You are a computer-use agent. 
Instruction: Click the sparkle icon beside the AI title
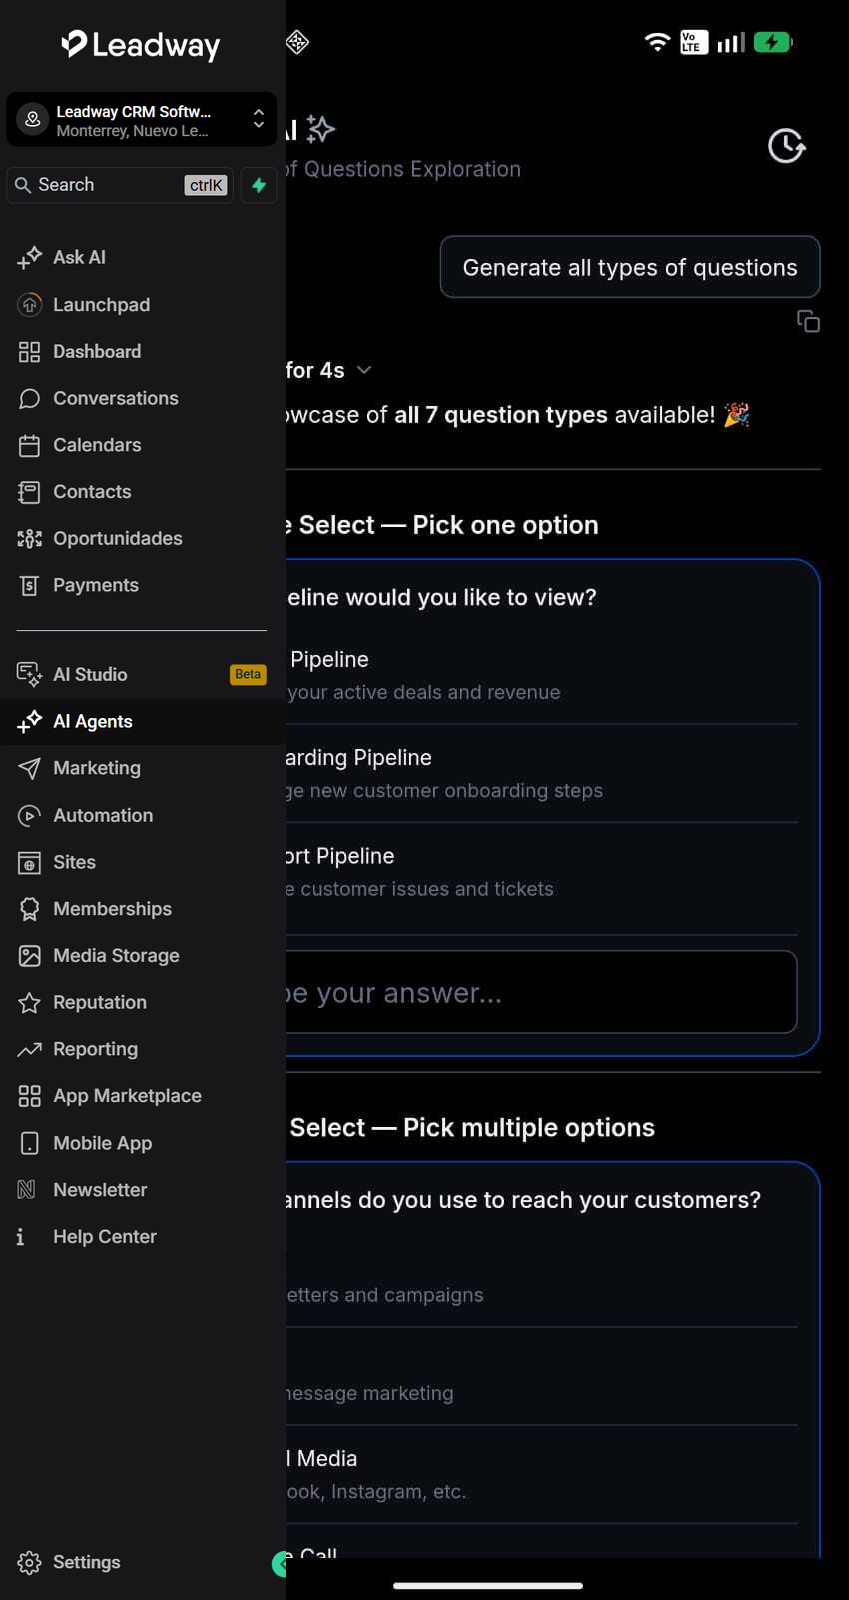pyautogui.click(x=320, y=128)
